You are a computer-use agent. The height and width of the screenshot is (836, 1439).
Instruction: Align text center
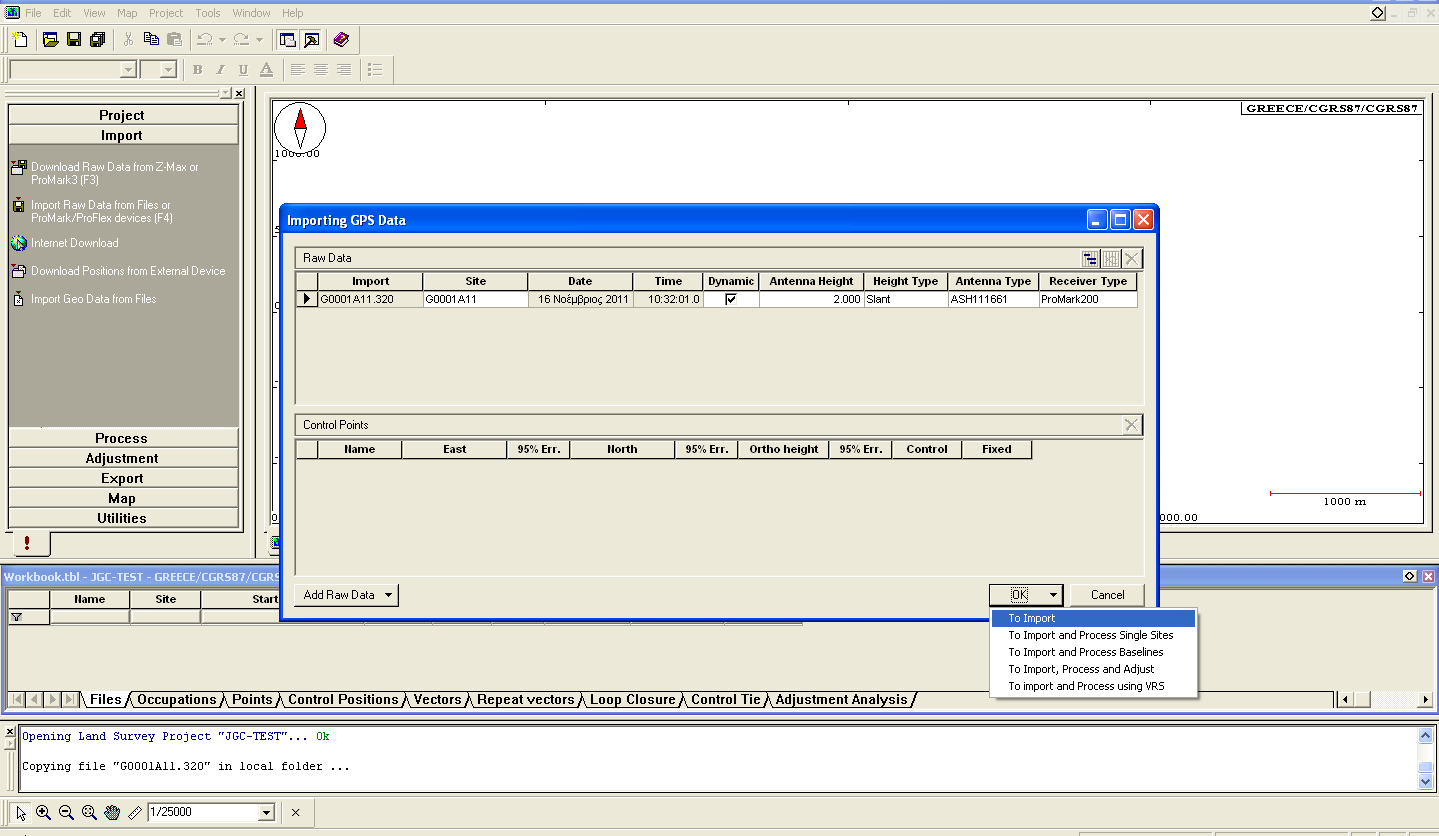320,70
